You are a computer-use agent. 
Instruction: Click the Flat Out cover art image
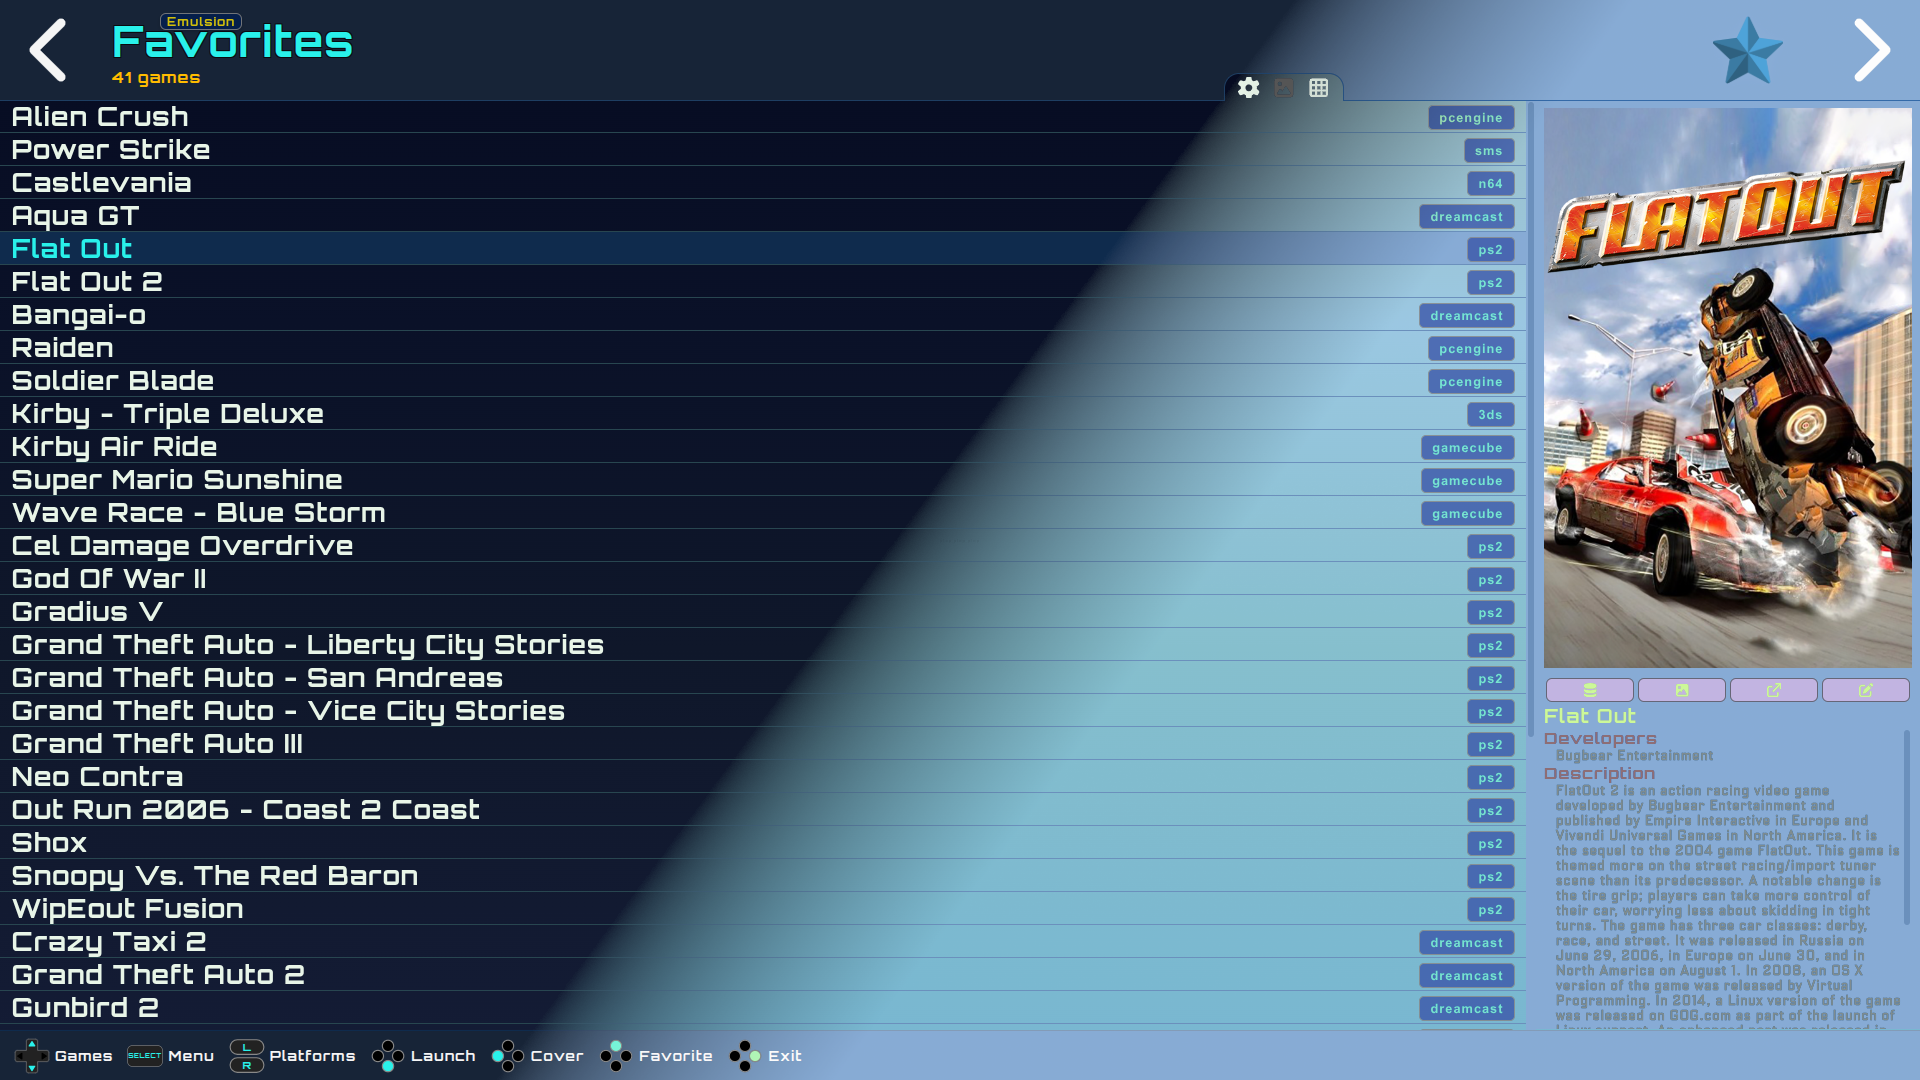click(x=1727, y=388)
